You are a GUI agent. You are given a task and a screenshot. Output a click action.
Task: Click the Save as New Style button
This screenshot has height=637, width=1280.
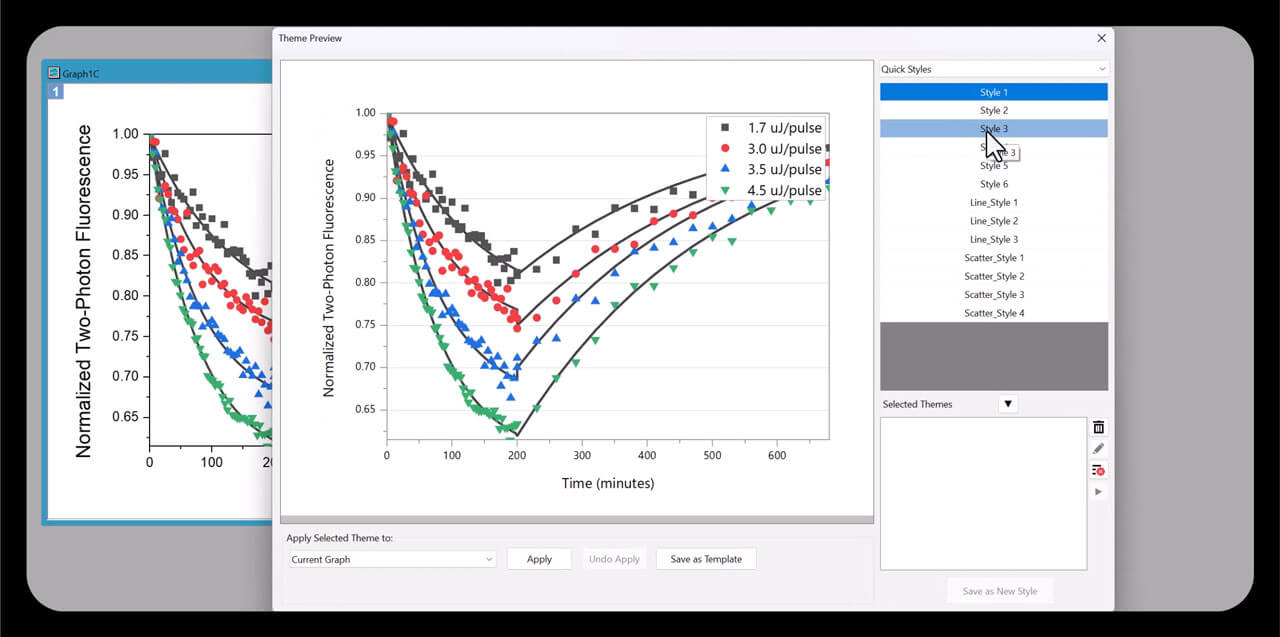[x=999, y=591]
